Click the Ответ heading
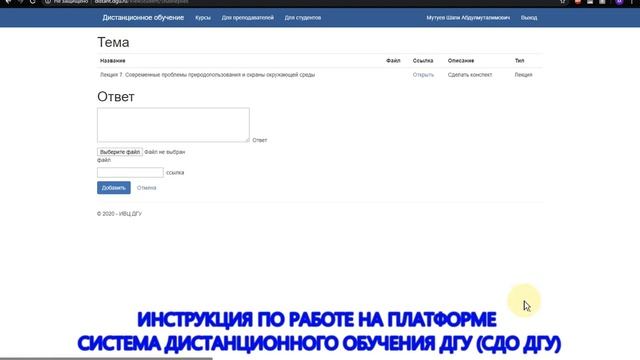 (116, 97)
